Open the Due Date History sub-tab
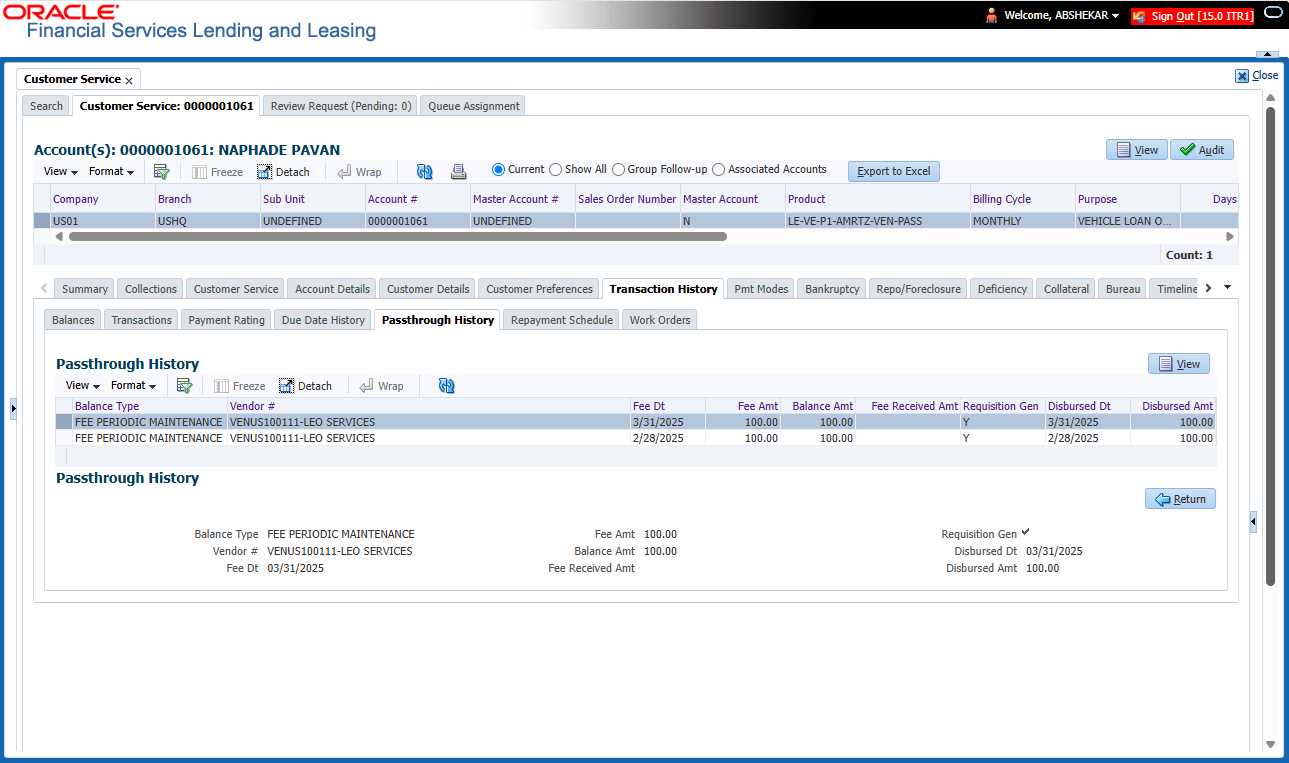1289x763 pixels. 323,320
